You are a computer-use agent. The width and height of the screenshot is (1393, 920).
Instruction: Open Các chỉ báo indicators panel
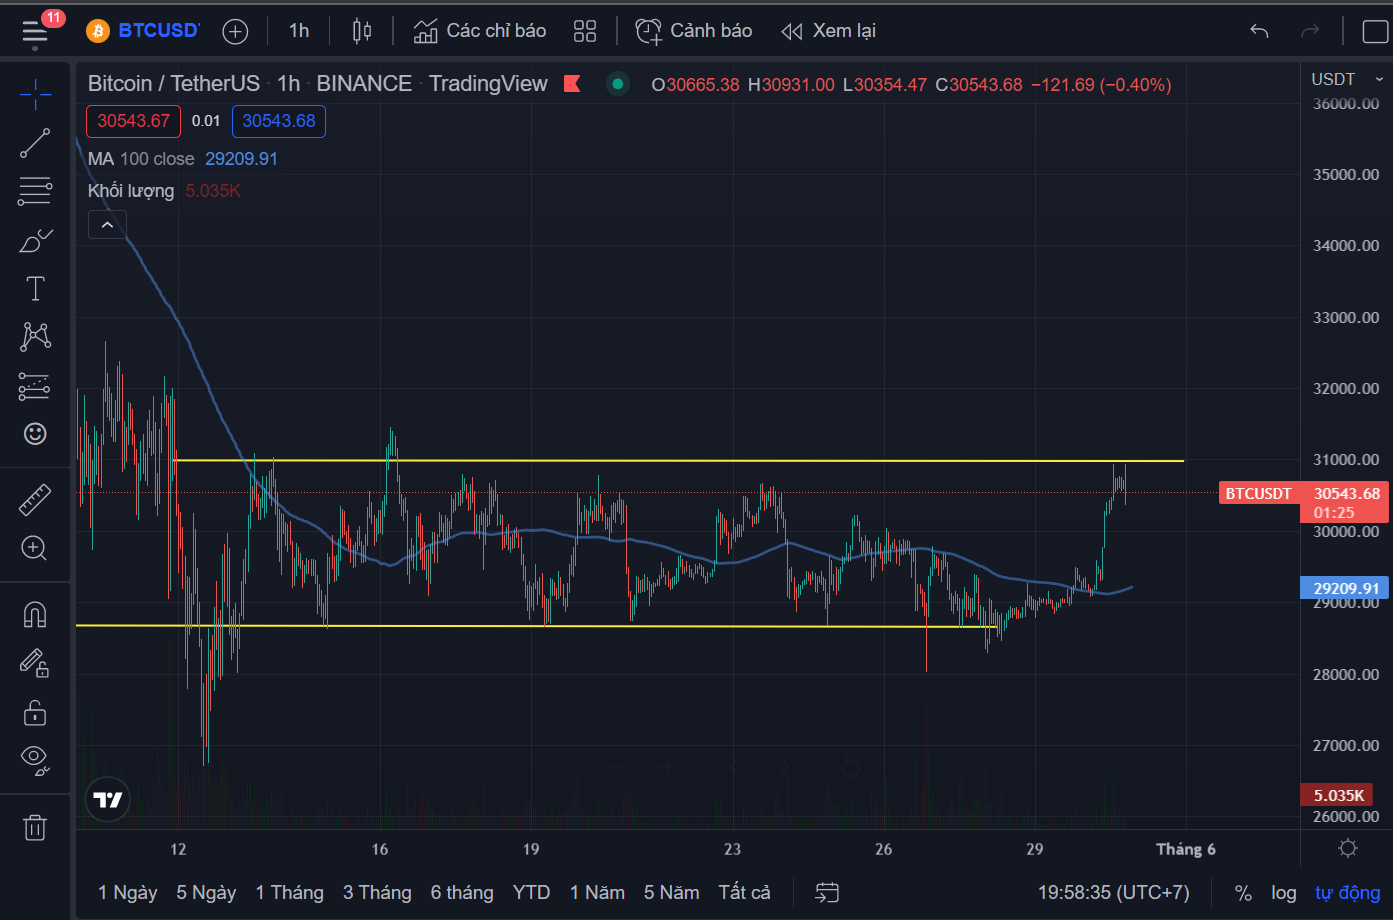click(x=480, y=31)
